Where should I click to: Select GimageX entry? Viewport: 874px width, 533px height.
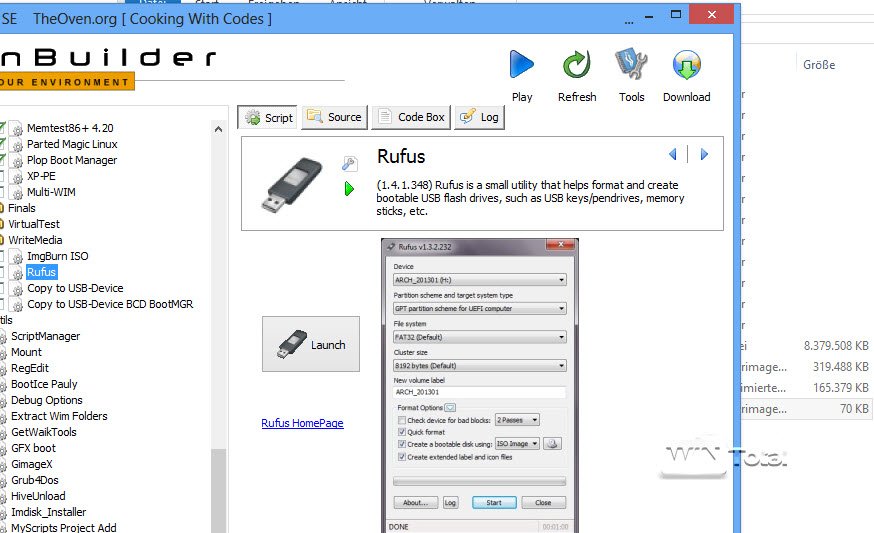(31, 464)
